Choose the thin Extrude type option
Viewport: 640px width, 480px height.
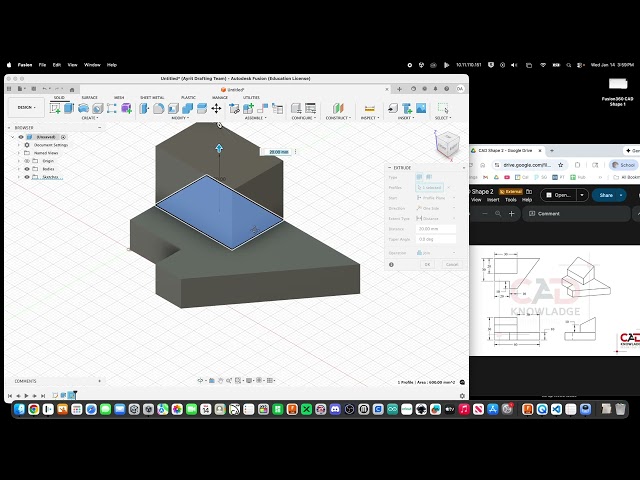coord(429,177)
